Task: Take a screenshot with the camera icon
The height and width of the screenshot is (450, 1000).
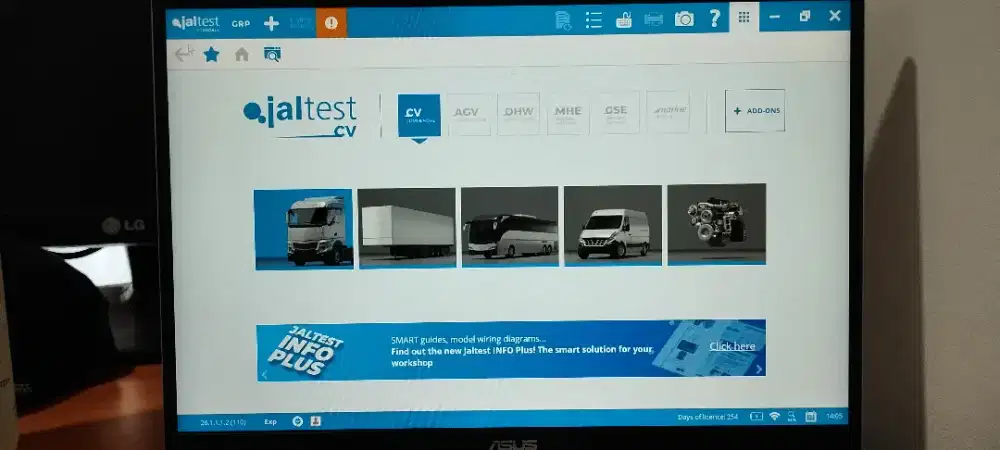Action: pos(684,19)
